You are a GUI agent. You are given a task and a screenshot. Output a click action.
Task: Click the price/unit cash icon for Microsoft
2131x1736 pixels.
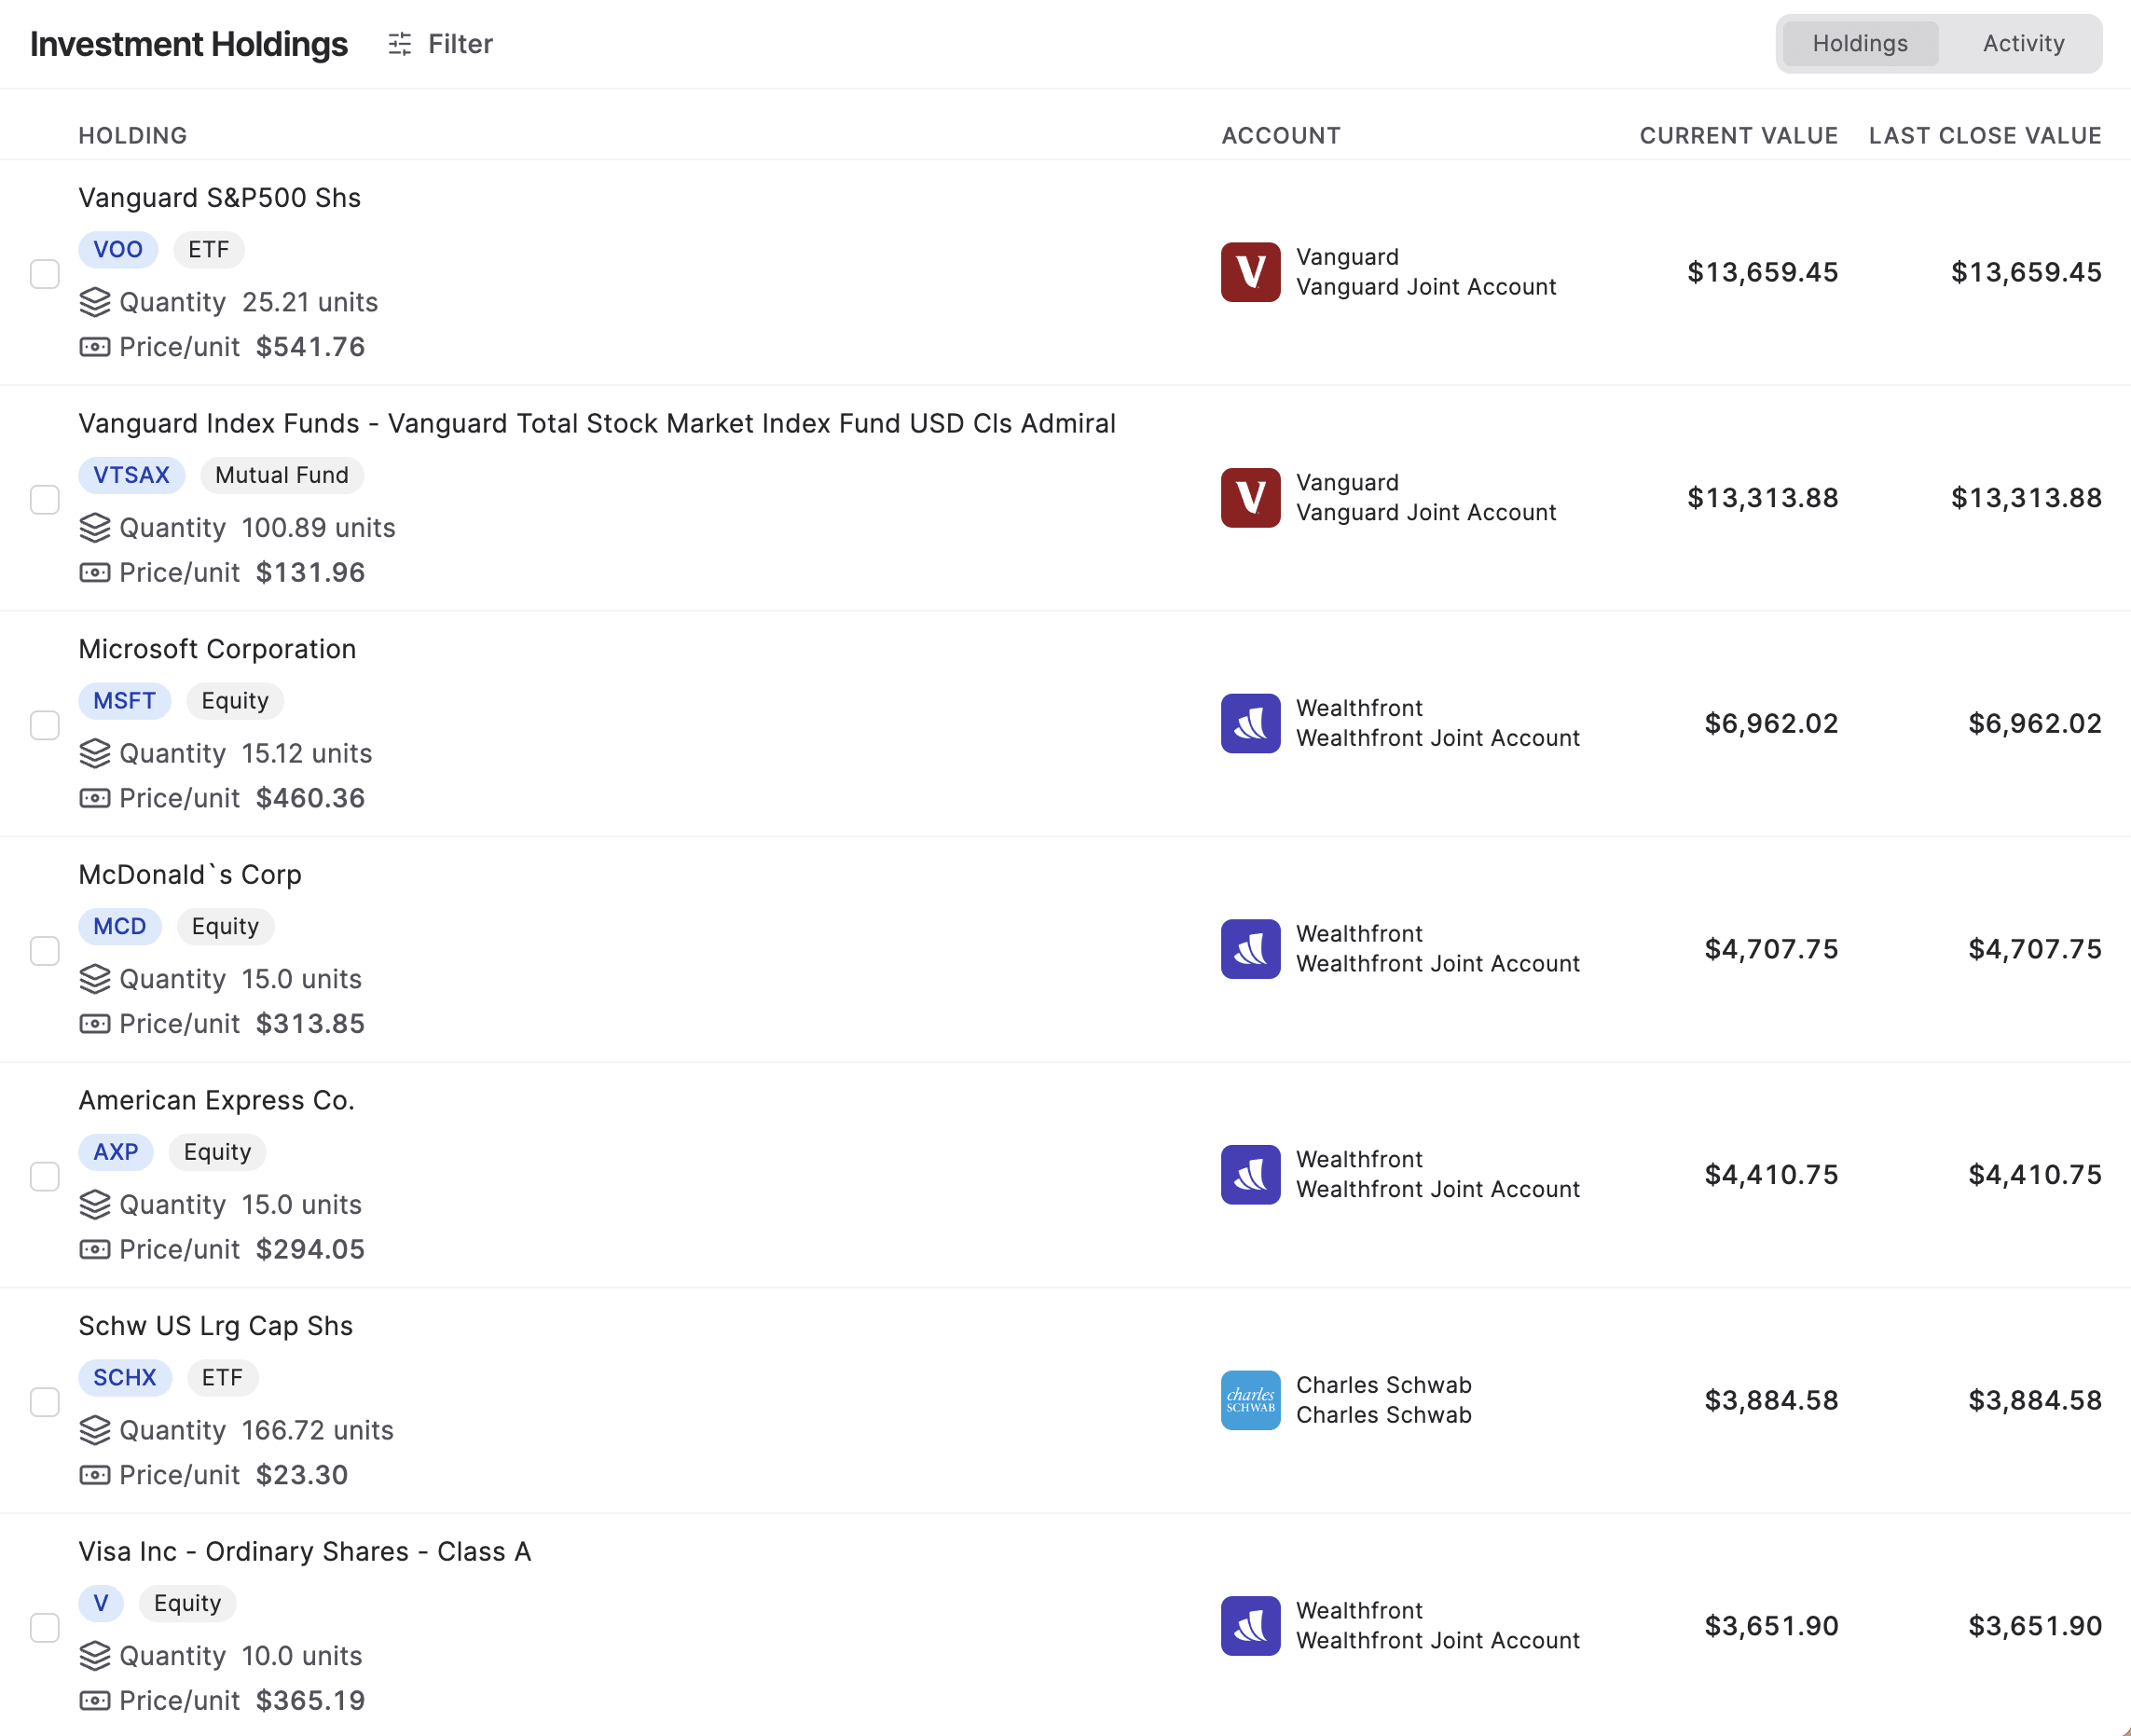pos(95,798)
